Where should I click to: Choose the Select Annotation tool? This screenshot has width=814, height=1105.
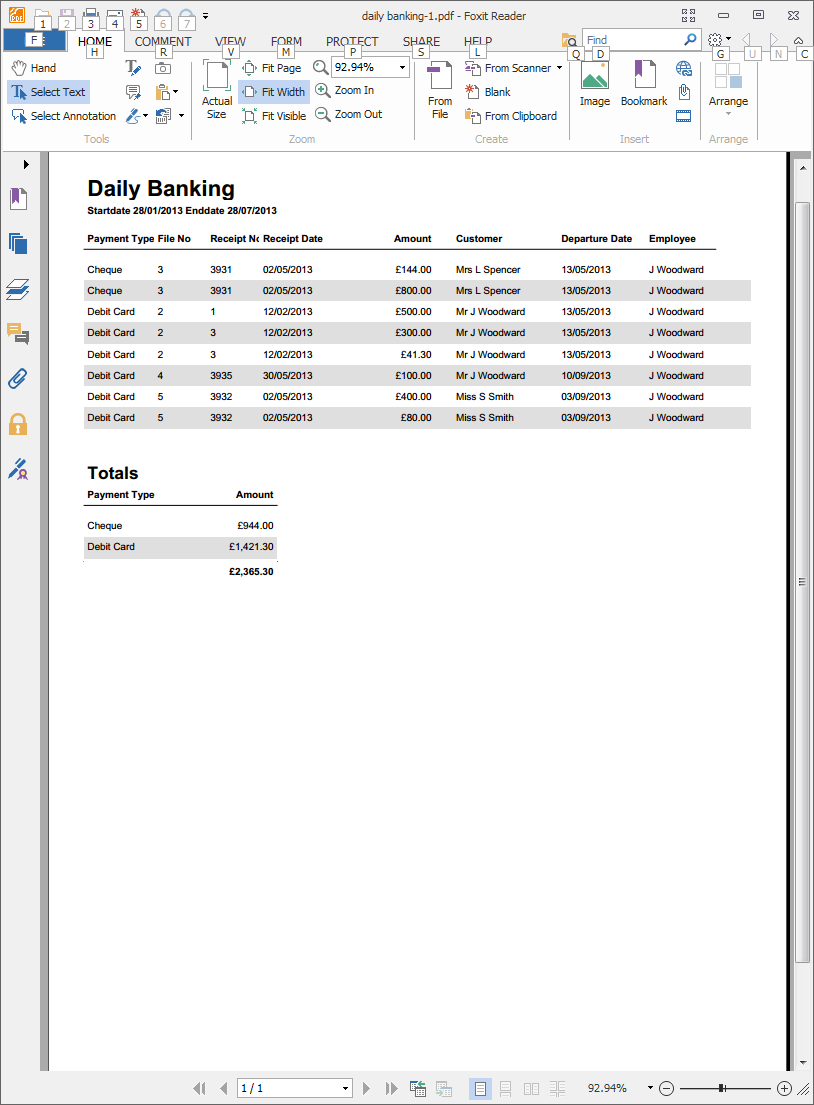63,116
